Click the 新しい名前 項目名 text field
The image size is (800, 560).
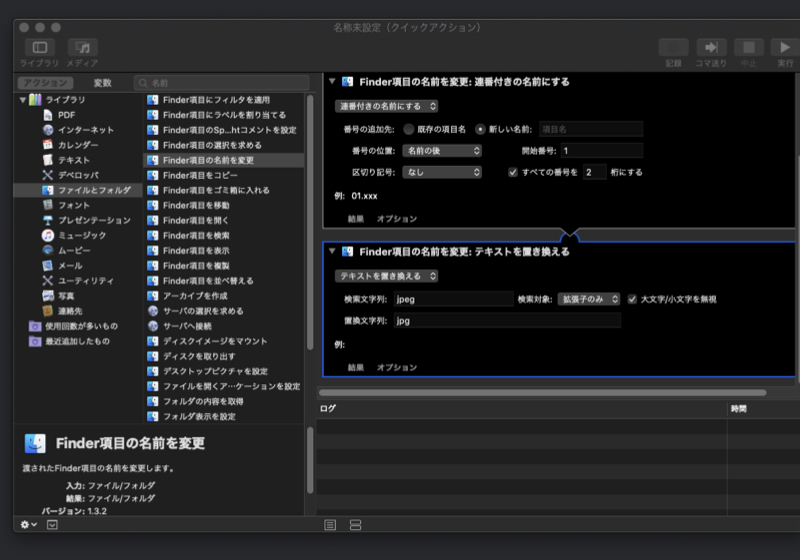591,129
